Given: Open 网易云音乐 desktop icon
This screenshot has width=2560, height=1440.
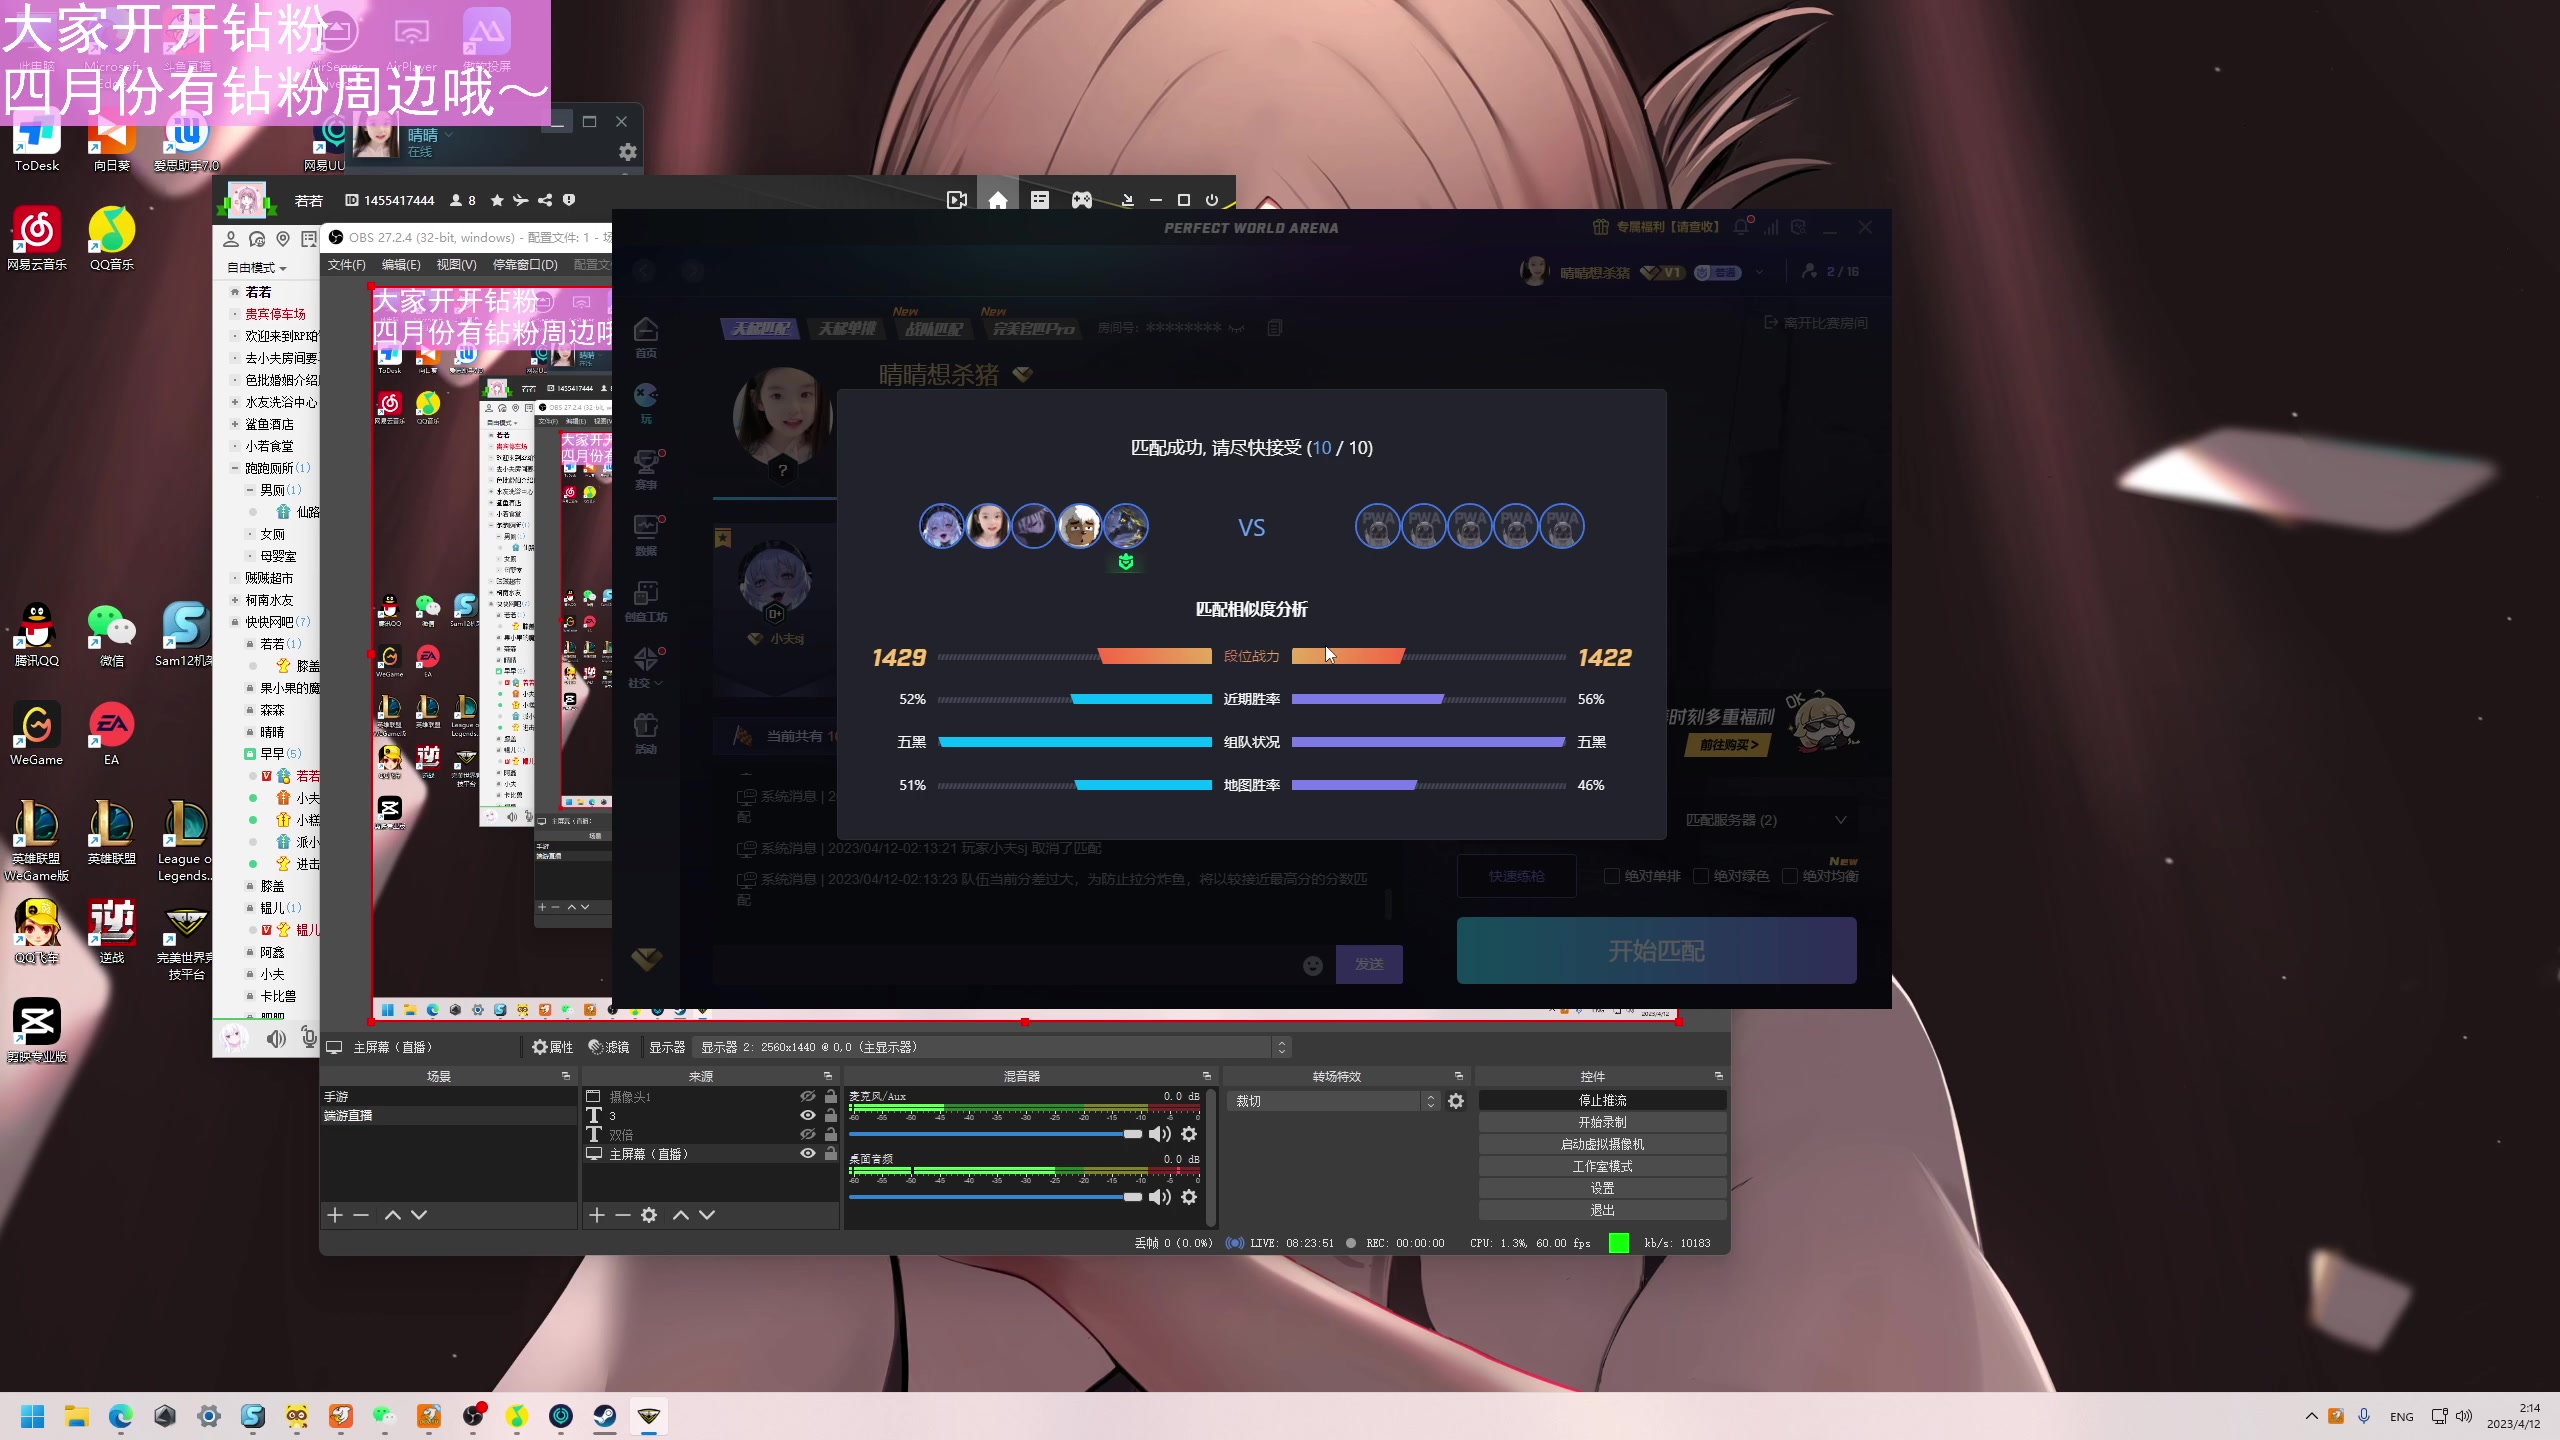Looking at the screenshot, I should tap(37, 238).
